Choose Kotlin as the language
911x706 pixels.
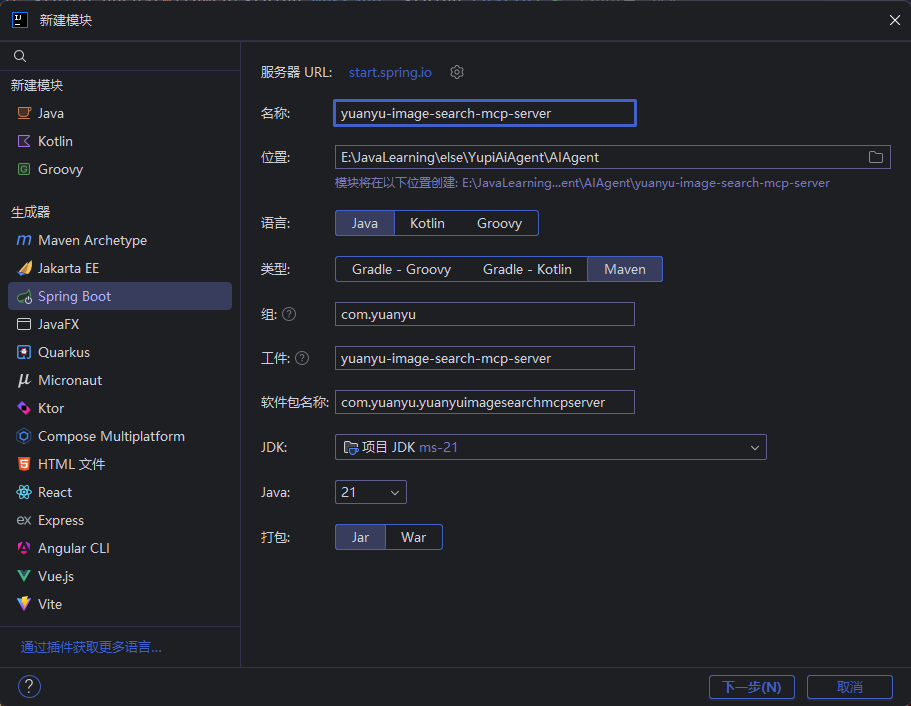[x=427, y=223]
